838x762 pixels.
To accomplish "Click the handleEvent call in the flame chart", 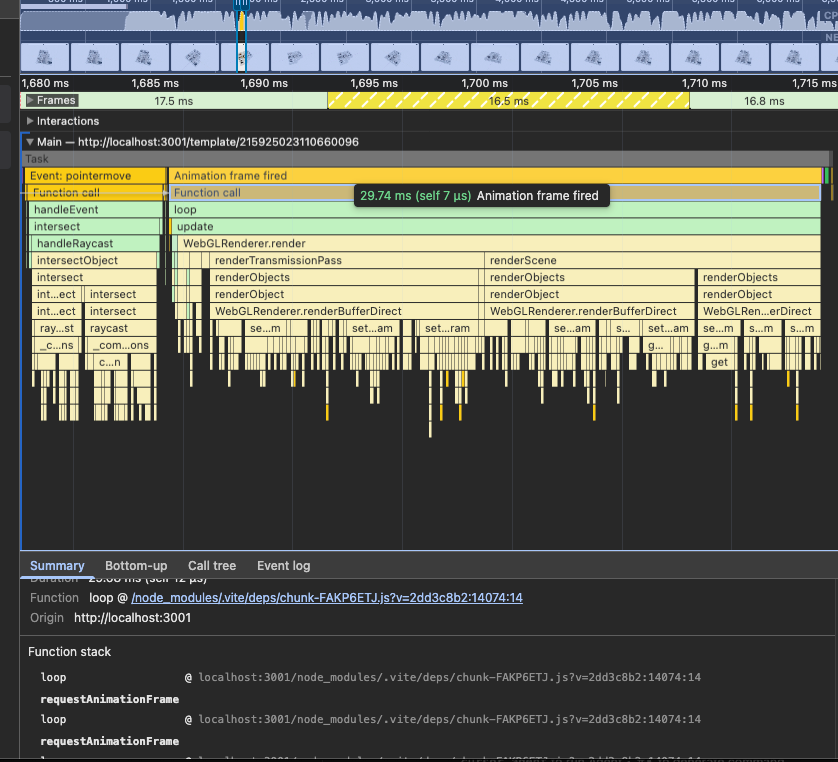I will [95, 210].
